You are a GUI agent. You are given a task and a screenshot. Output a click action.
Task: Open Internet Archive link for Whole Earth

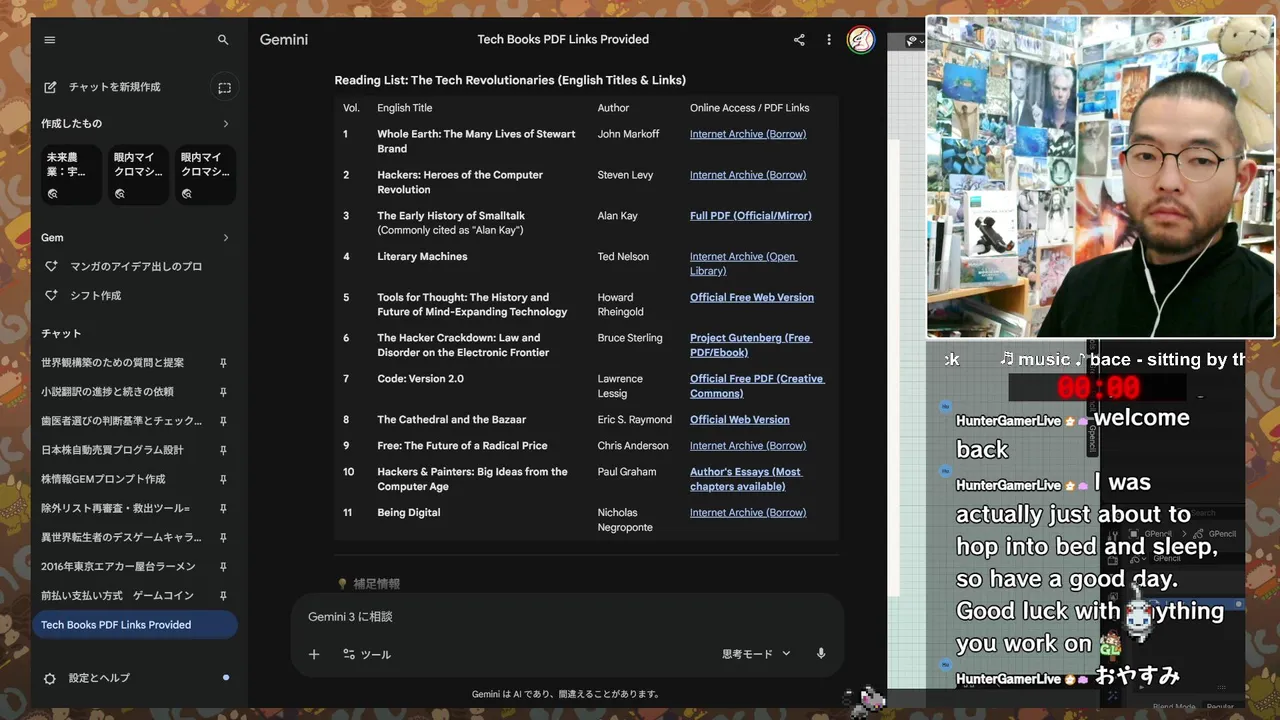pos(748,134)
